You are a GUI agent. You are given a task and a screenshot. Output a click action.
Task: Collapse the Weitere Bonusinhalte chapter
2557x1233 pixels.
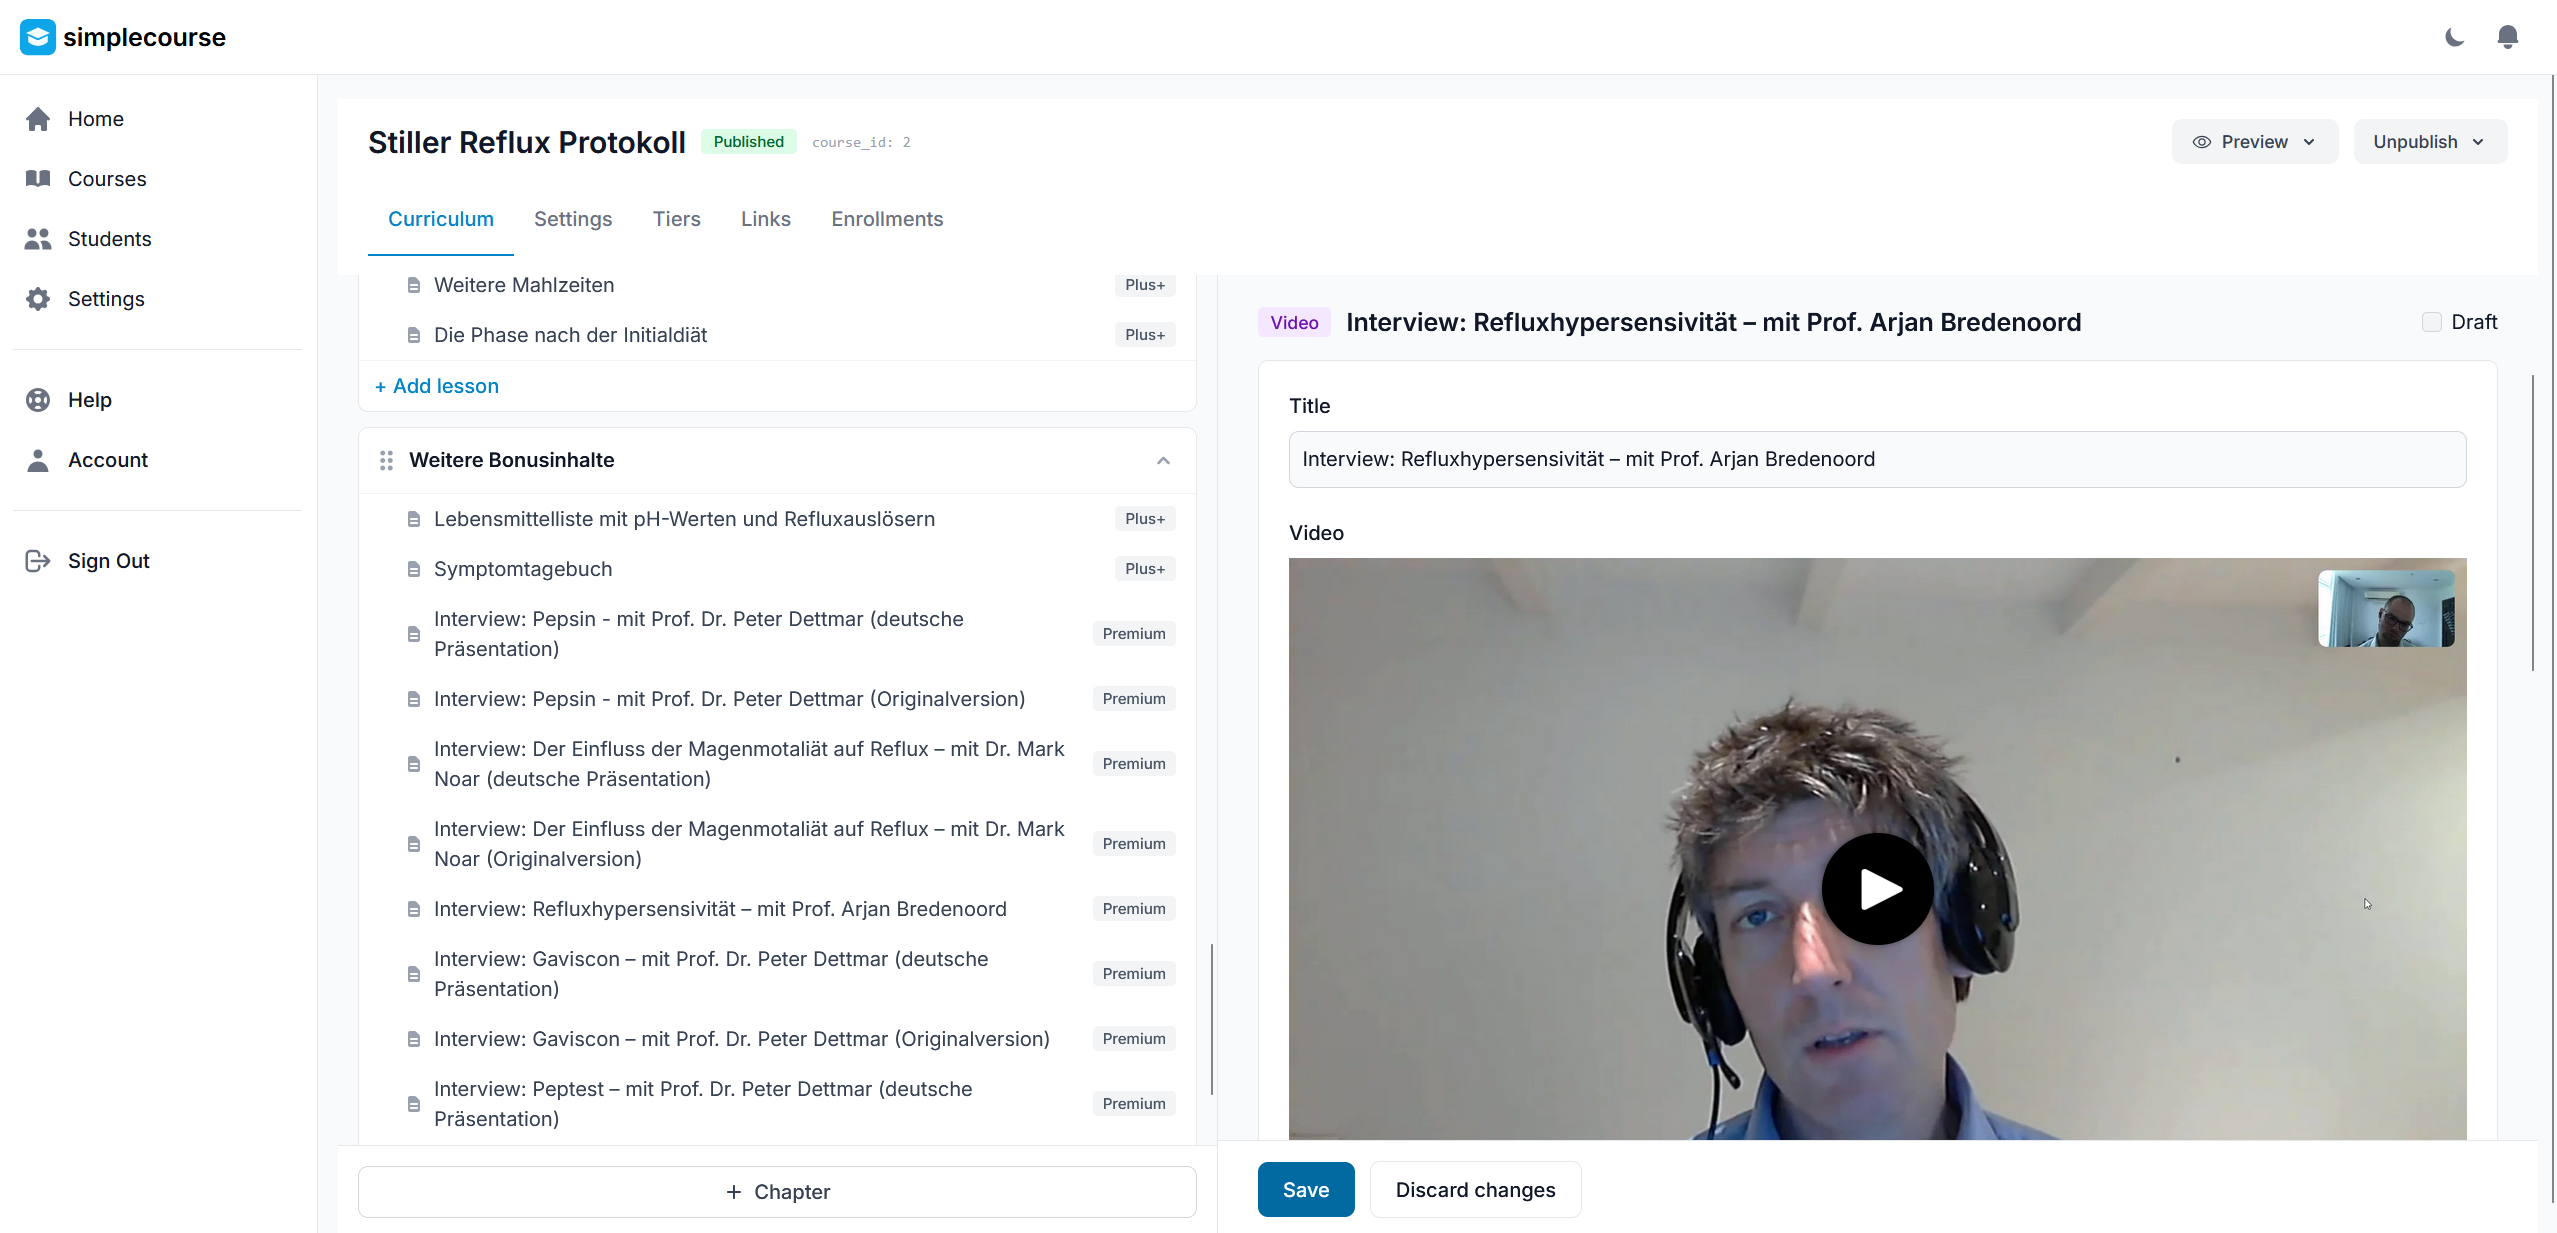click(1162, 461)
